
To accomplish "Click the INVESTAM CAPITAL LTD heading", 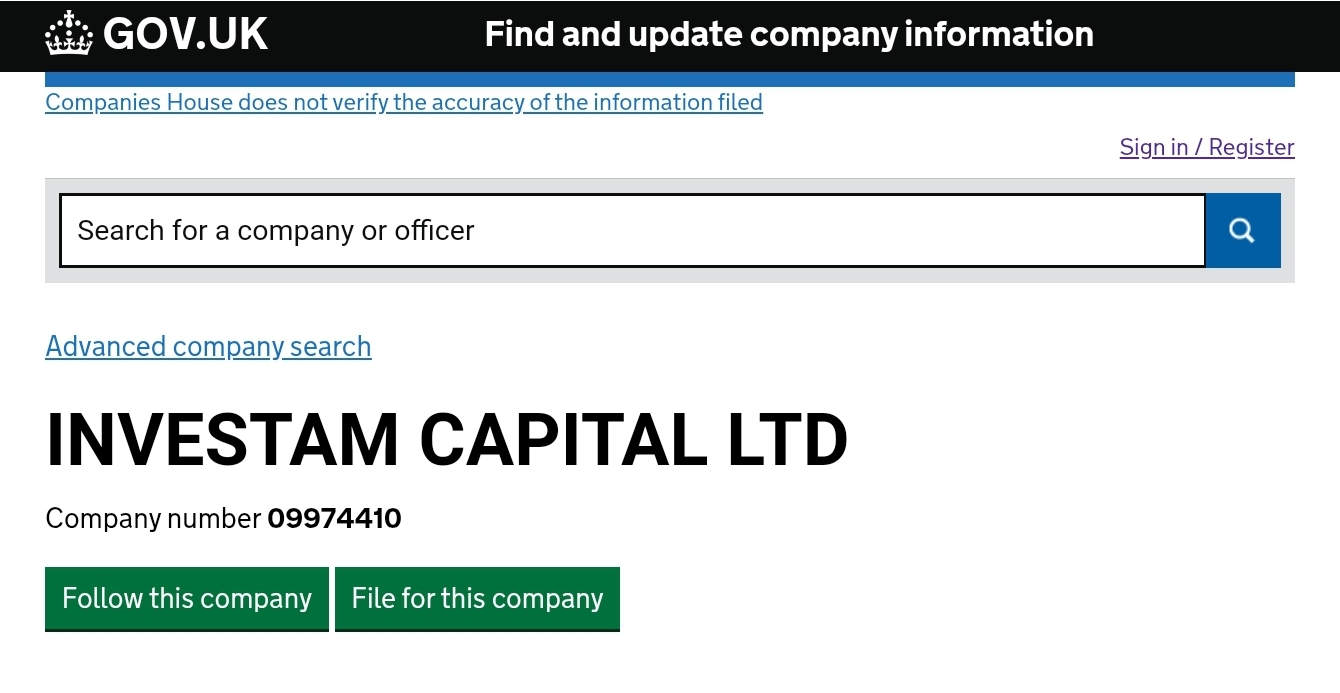I will (447, 440).
